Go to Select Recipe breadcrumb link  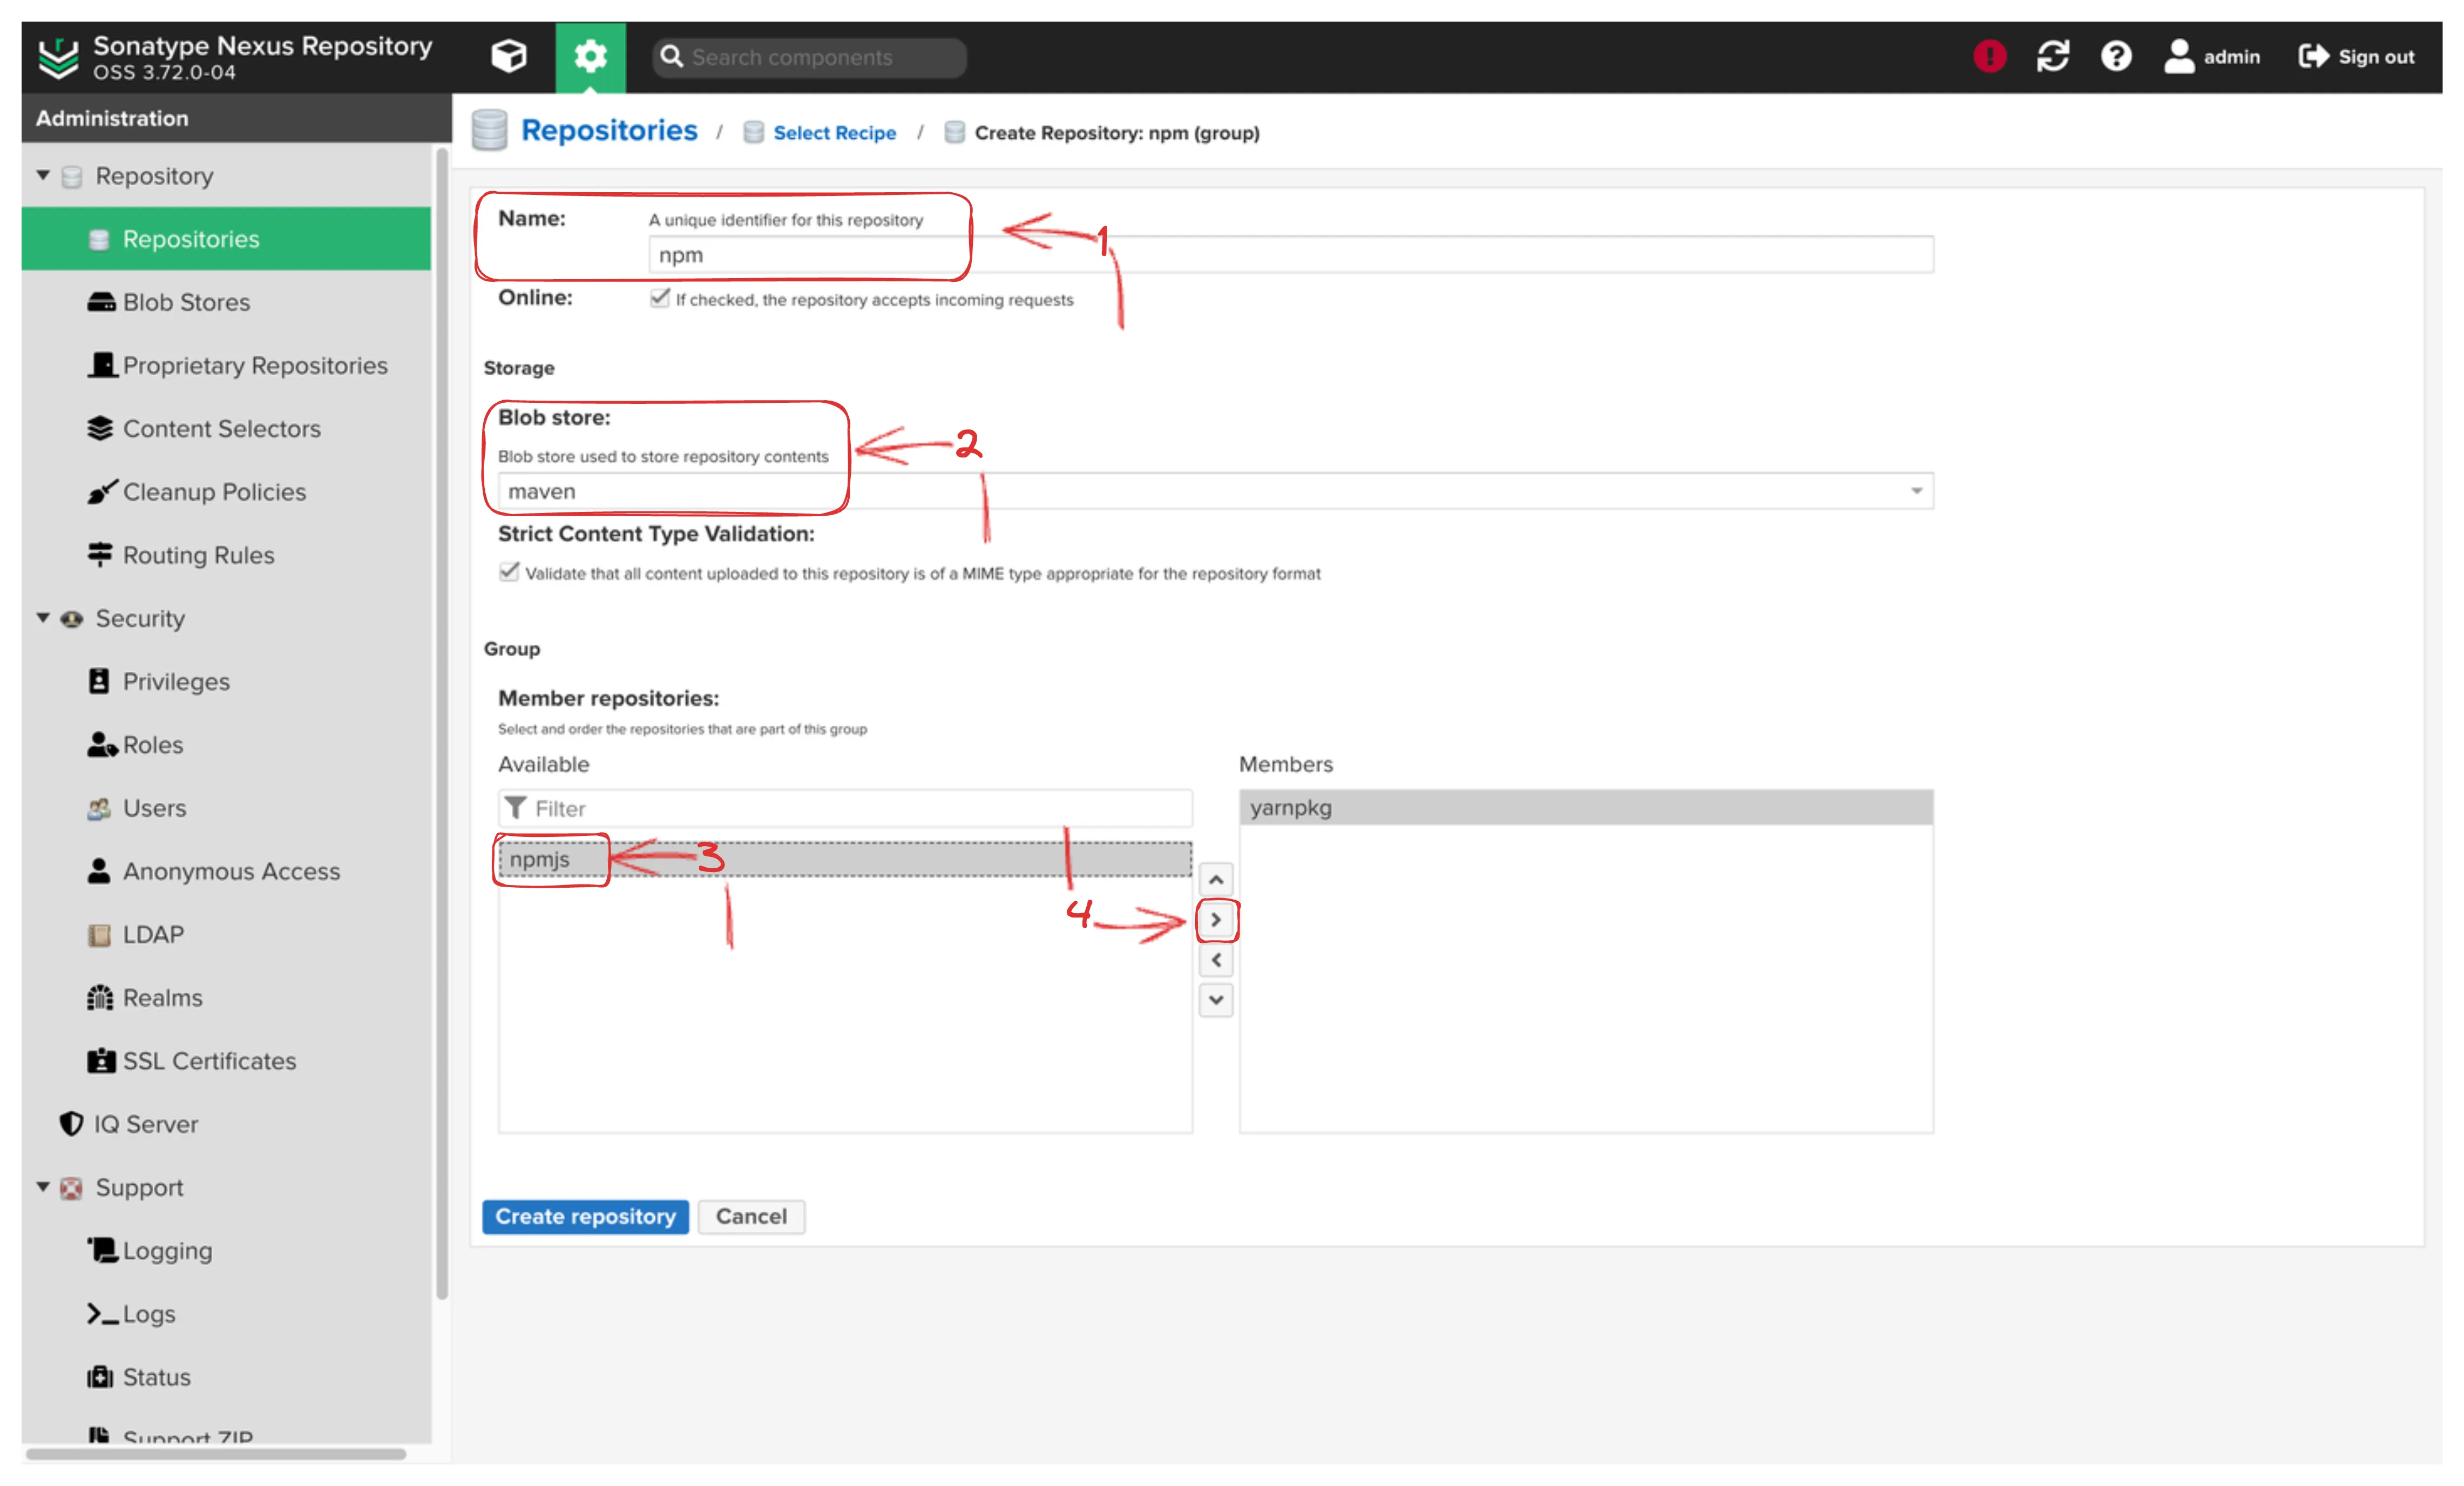[x=834, y=133]
